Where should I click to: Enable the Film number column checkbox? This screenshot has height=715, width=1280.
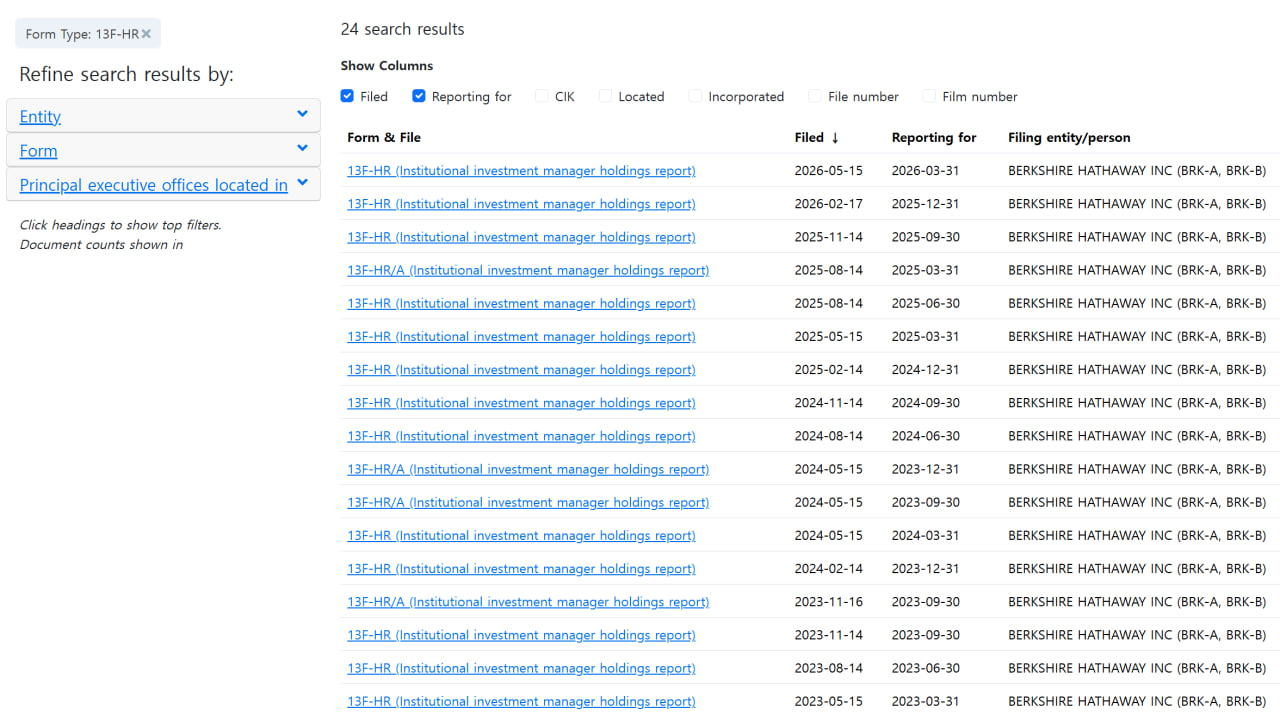[929, 96]
